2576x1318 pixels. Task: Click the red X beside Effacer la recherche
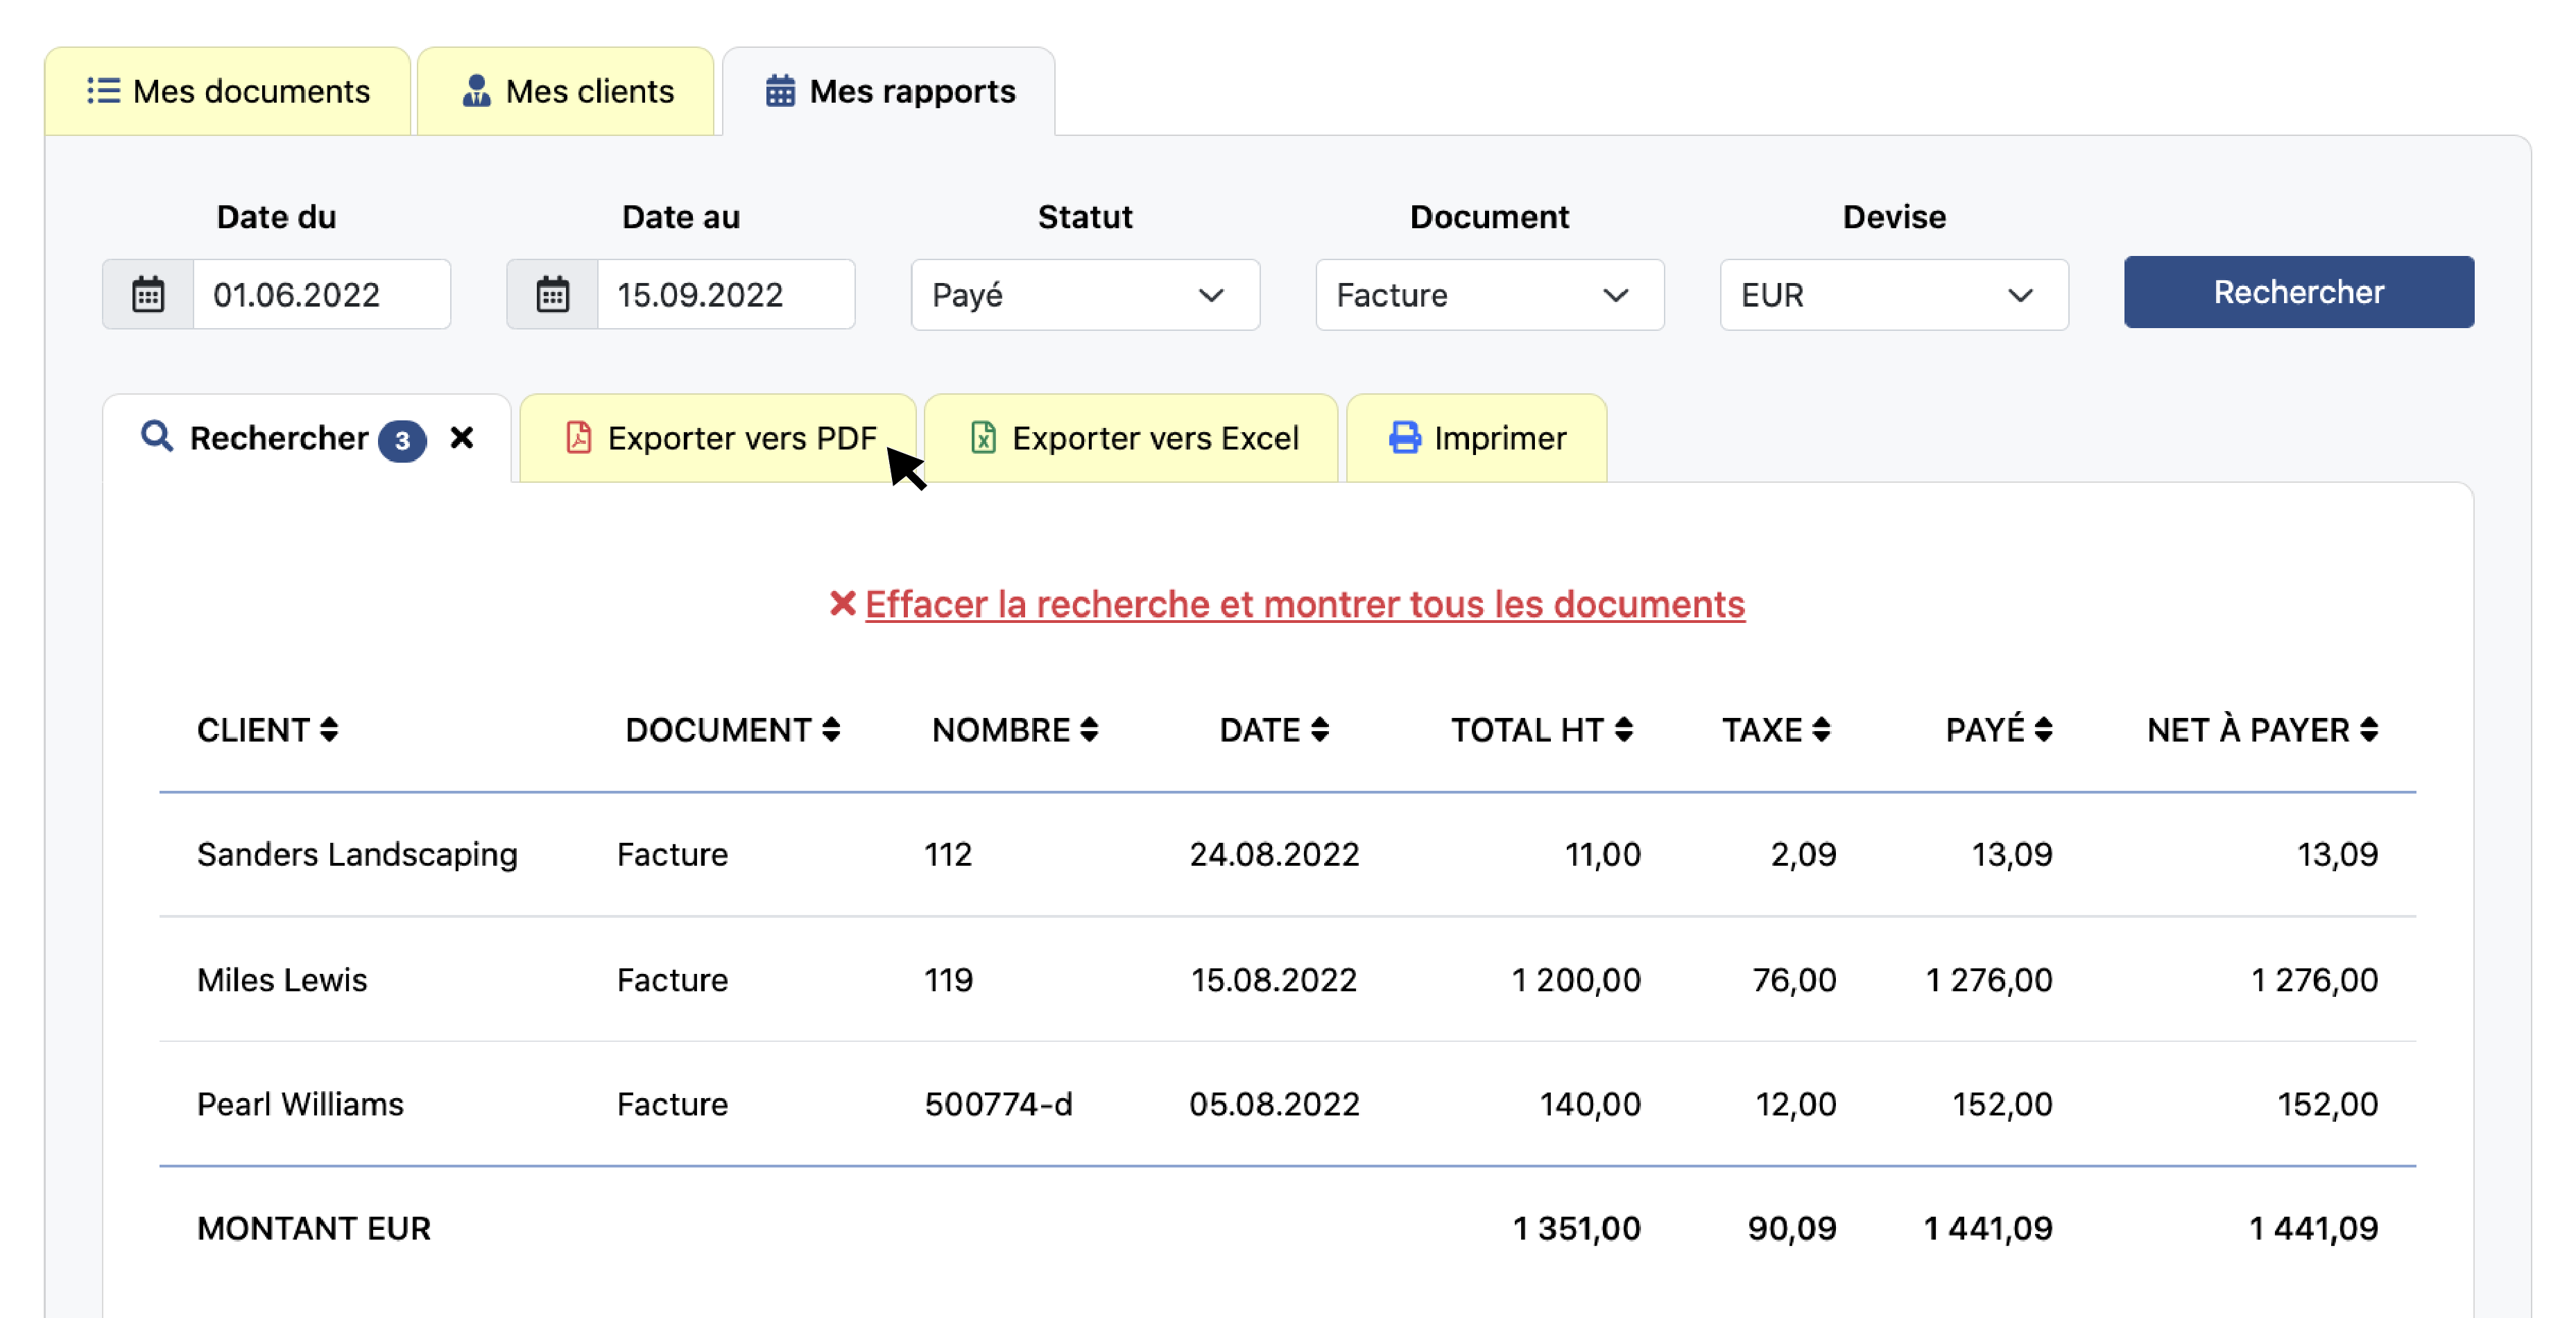coord(842,603)
